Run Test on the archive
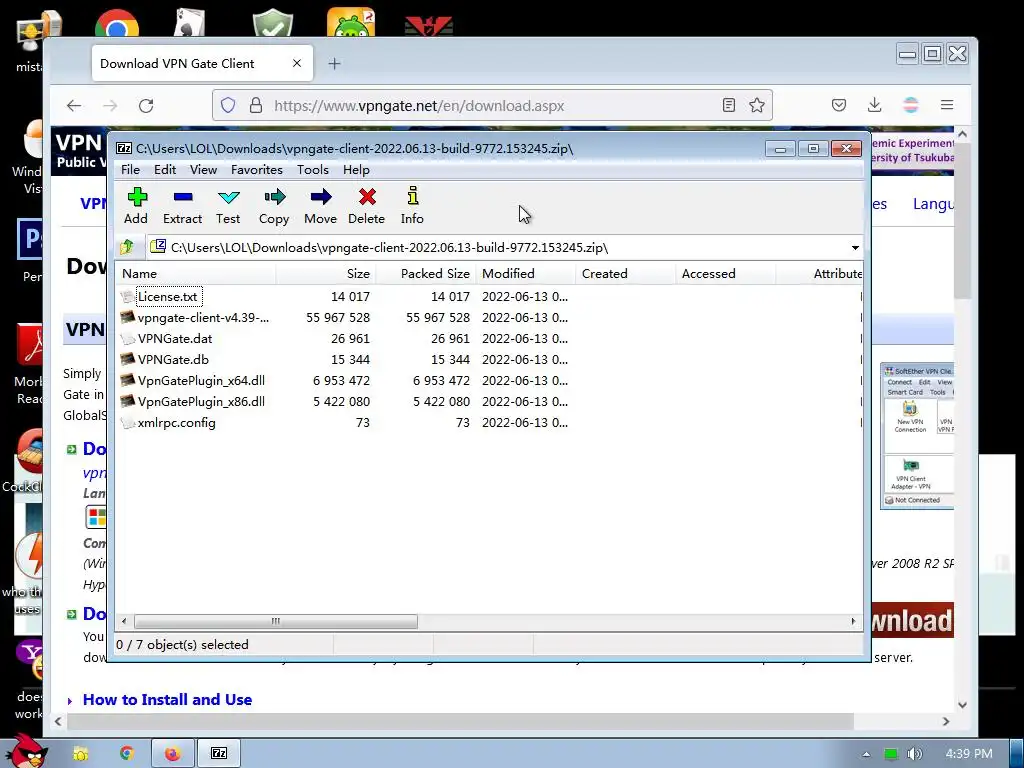This screenshot has width=1024, height=768. click(228, 205)
